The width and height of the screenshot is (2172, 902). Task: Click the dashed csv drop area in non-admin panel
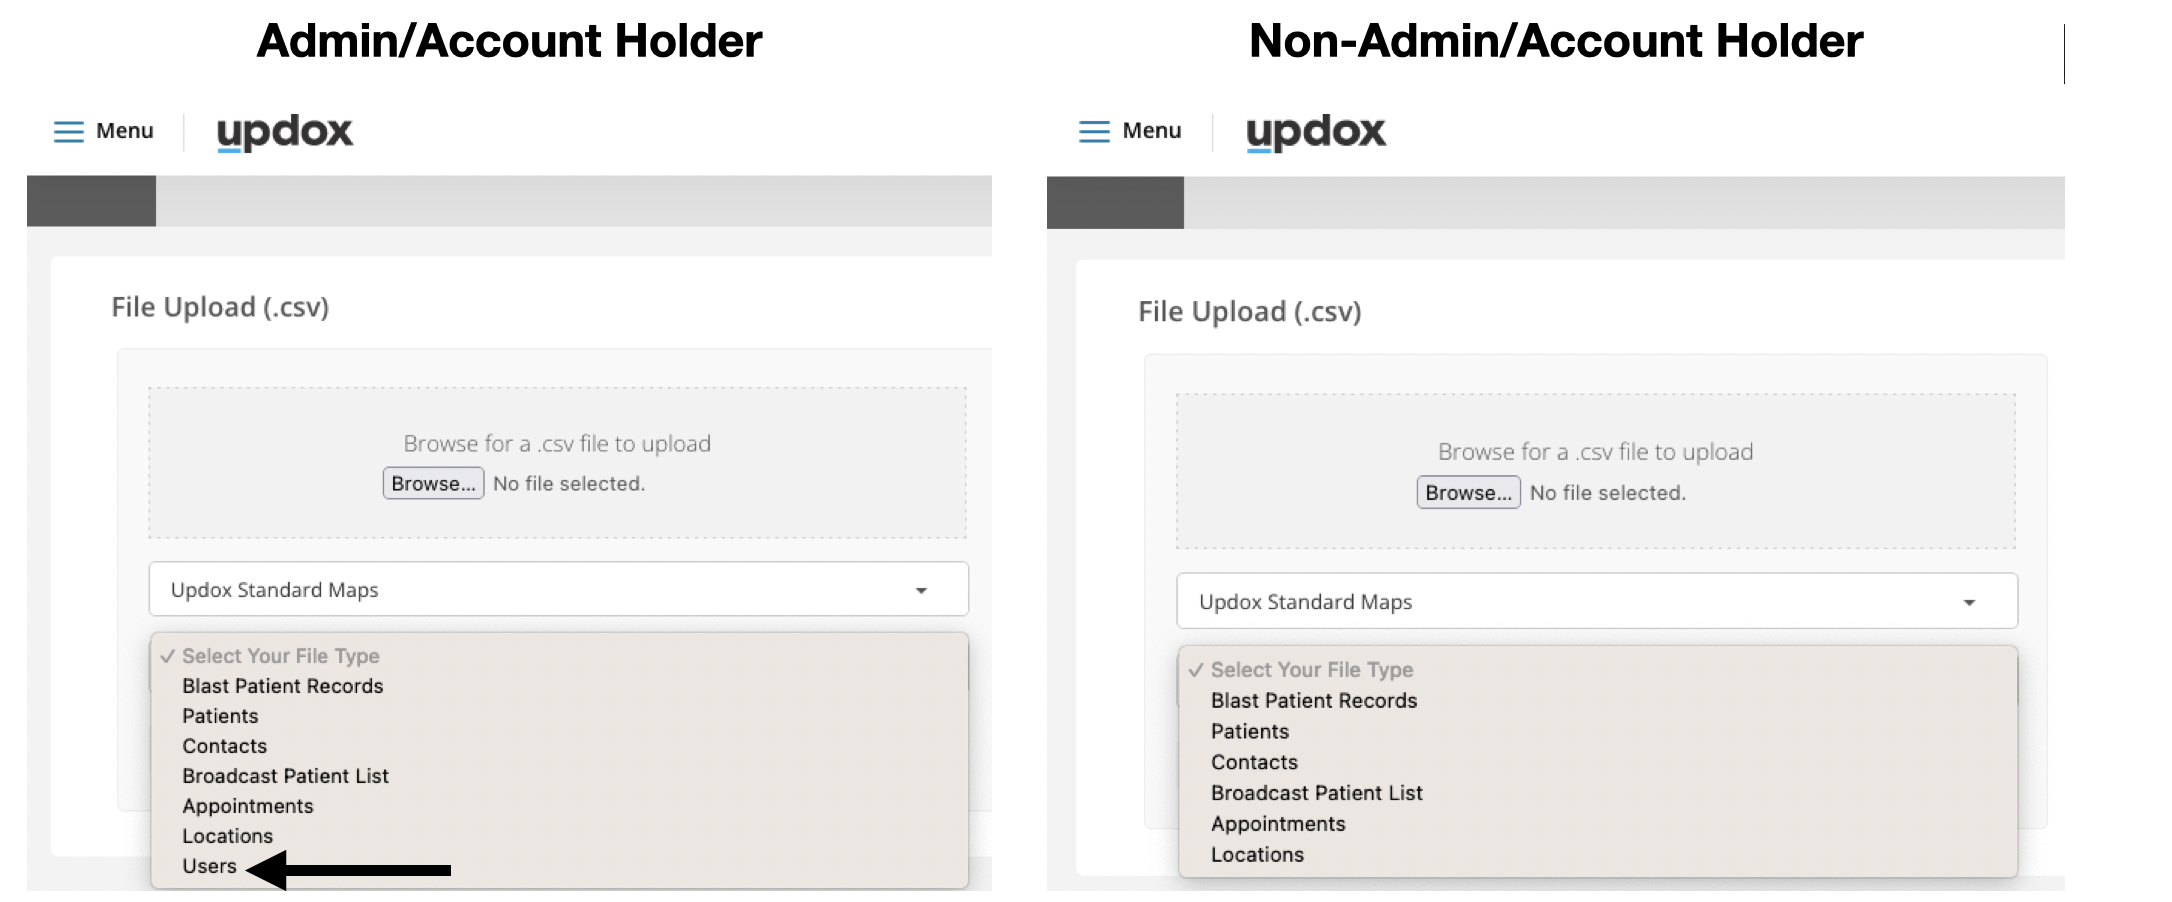click(x=1595, y=471)
